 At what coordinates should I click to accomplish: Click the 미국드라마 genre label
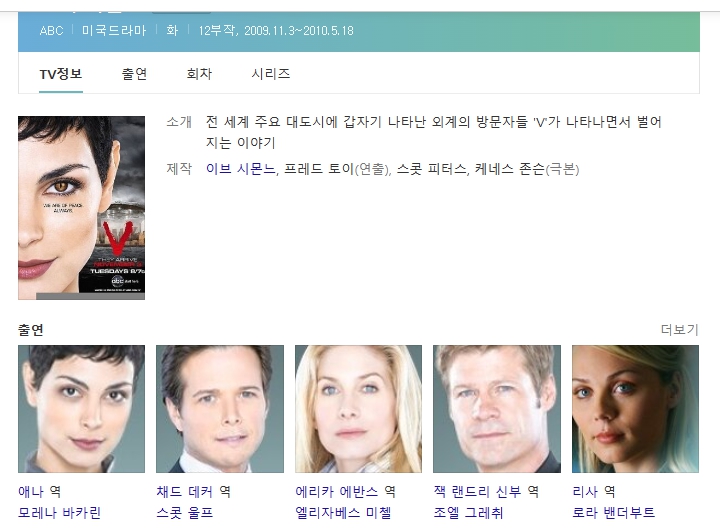pos(114,31)
